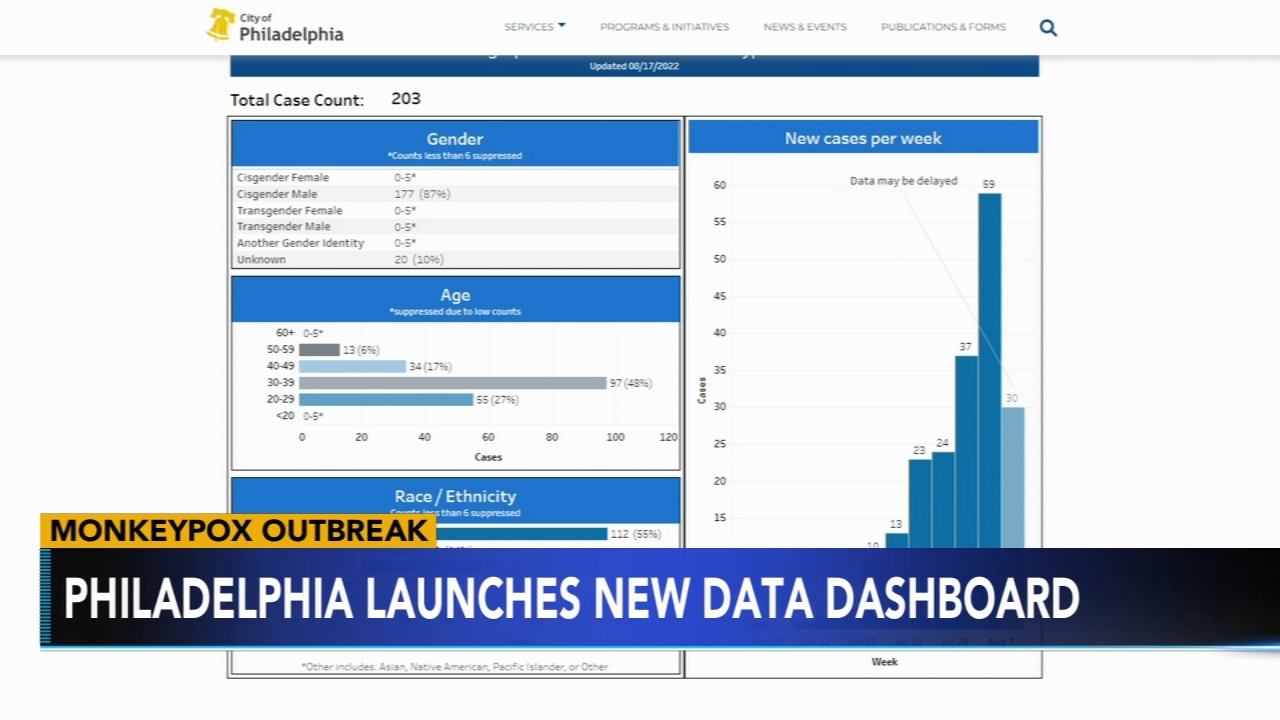This screenshot has height=720, width=1280.
Task: Click the 97 (48%) value label
Action: pos(630,383)
